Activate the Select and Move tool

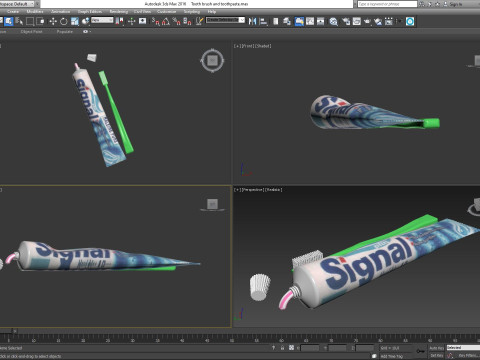[53, 21]
